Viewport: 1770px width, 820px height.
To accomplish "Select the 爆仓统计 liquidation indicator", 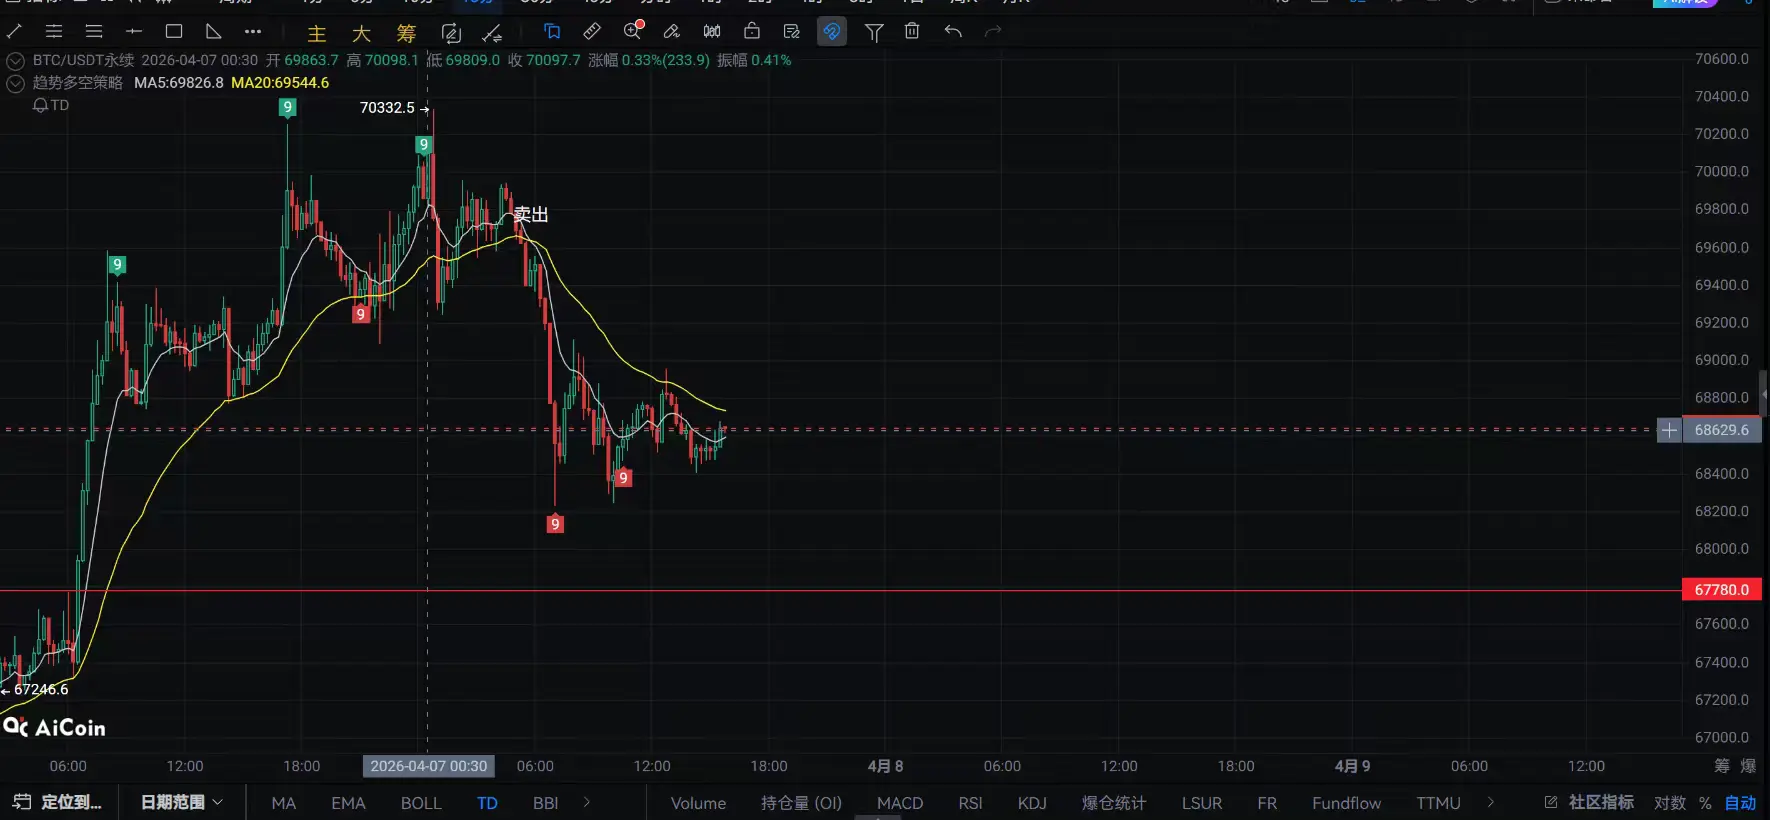I will coord(1114,803).
